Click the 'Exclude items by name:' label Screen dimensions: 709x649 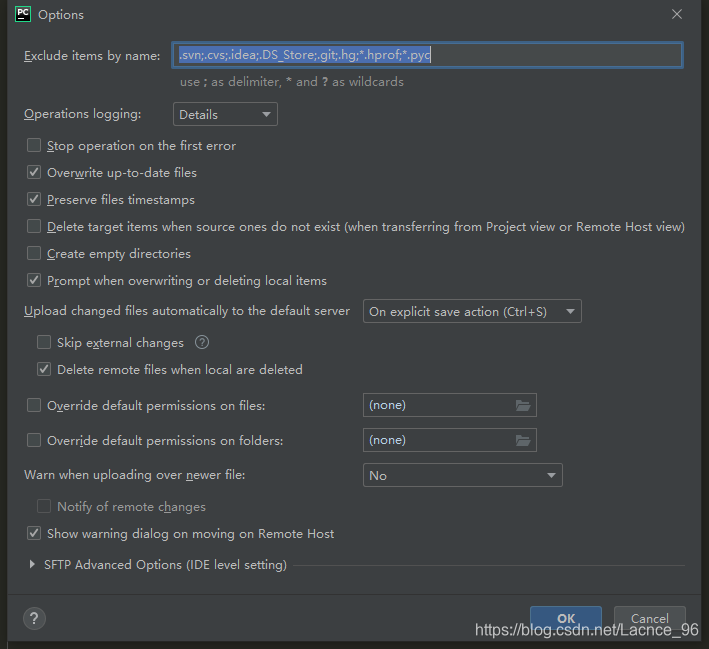tap(92, 56)
